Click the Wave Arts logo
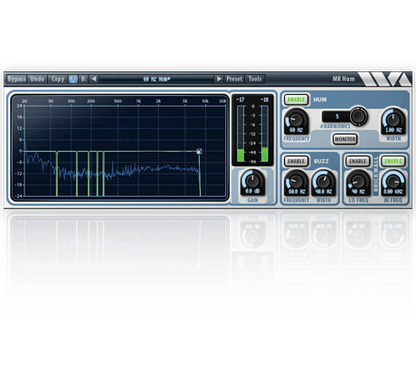 (x=385, y=79)
